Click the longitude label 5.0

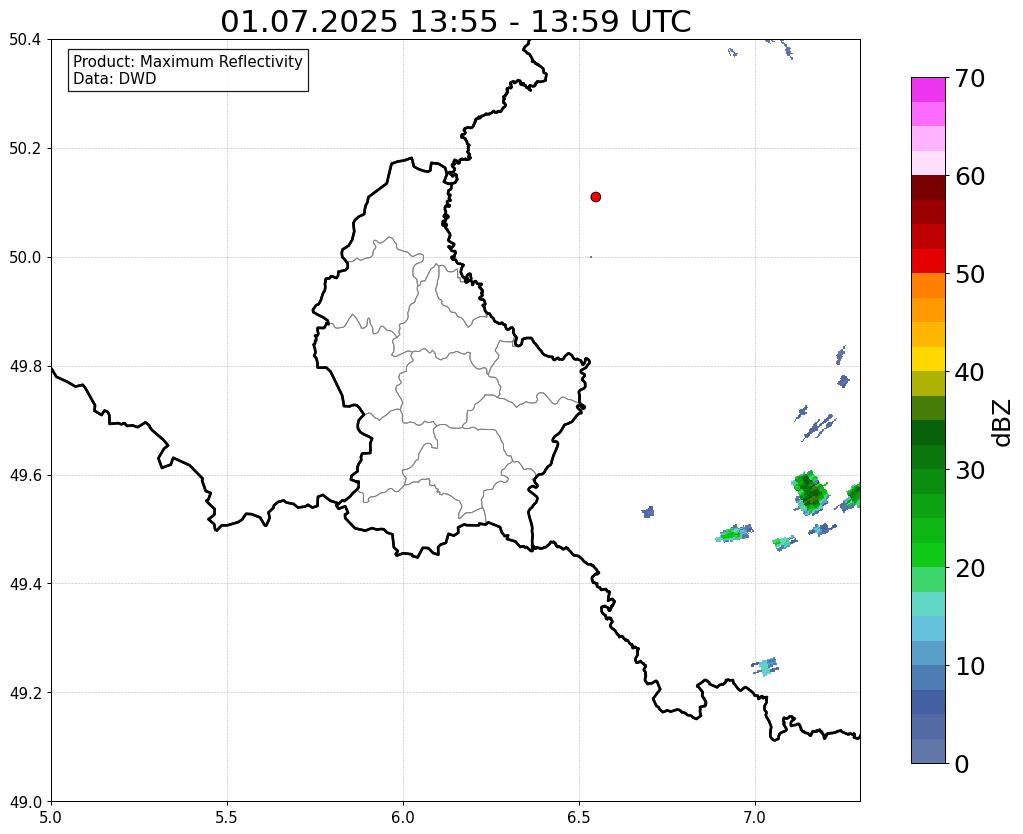click(51, 817)
